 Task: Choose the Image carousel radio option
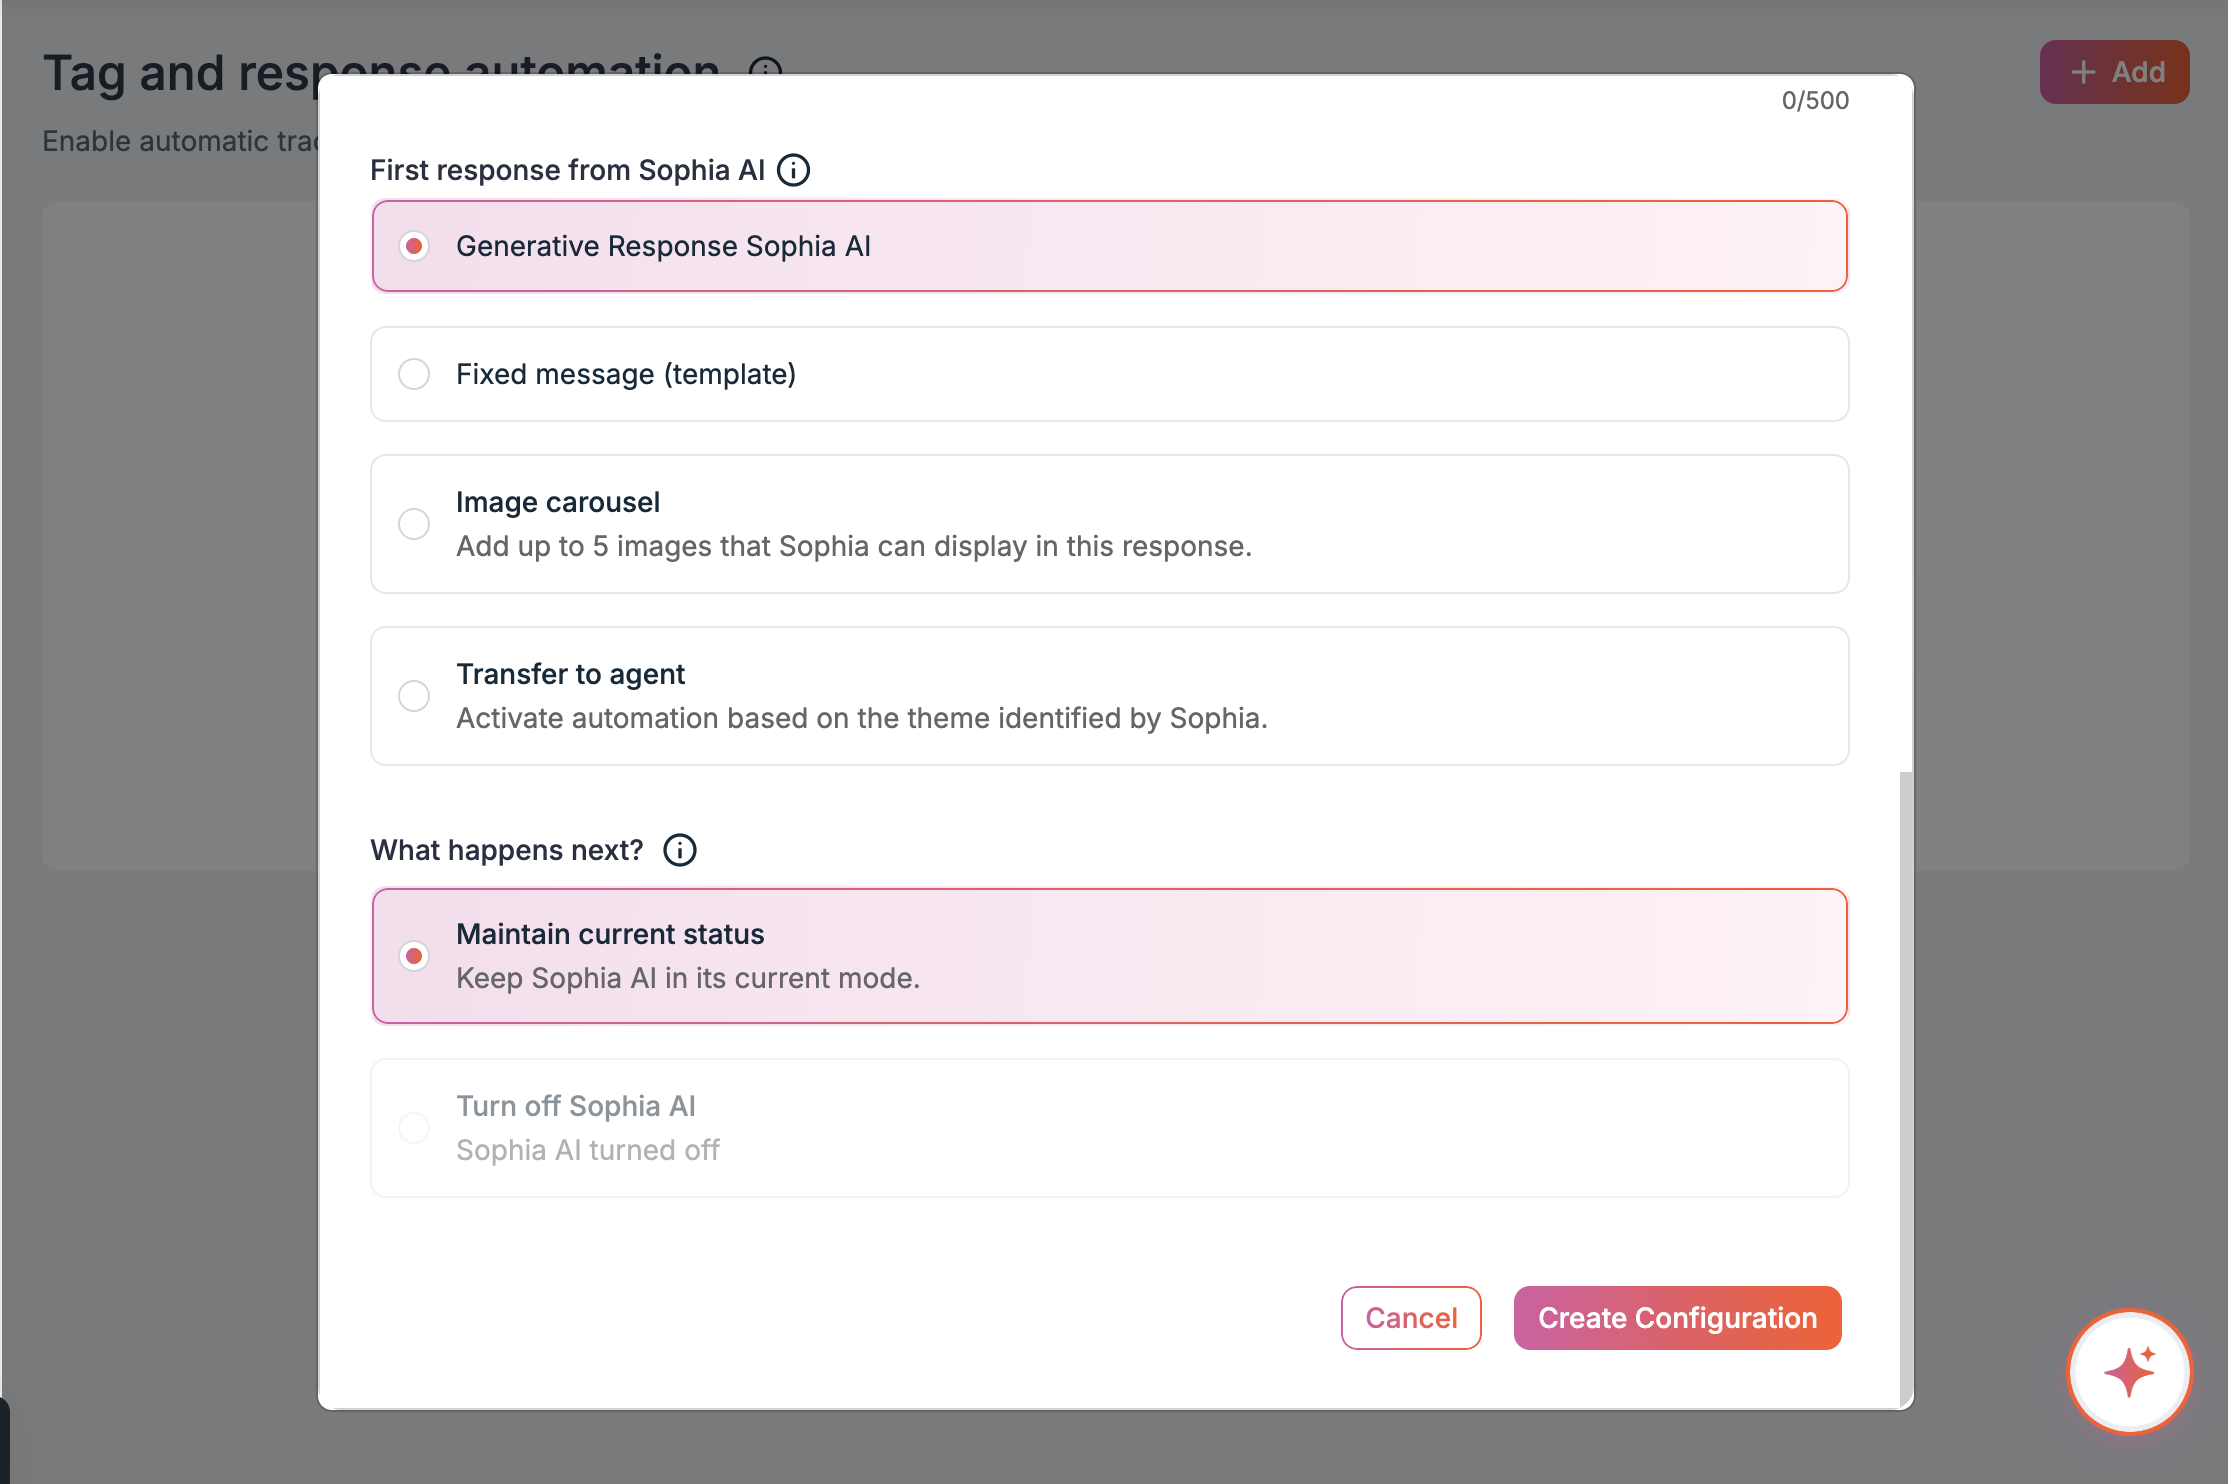(x=414, y=524)
